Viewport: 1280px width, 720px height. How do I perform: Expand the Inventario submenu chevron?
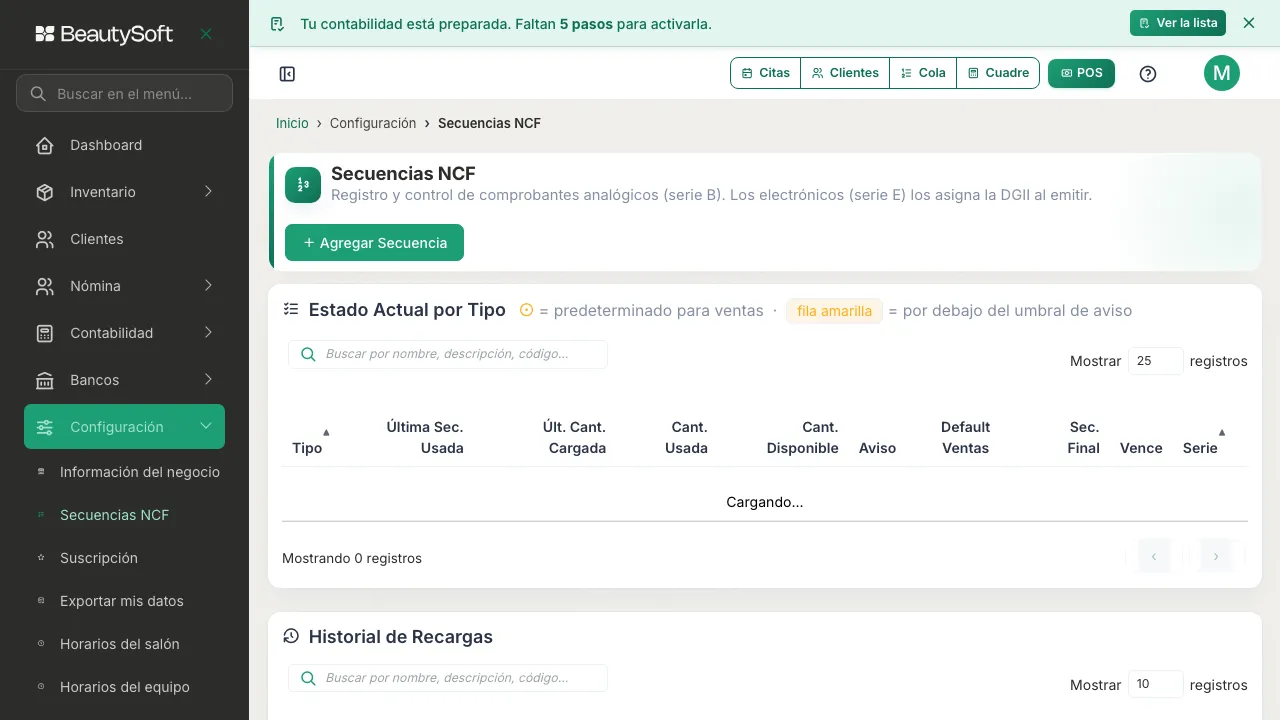208,192
